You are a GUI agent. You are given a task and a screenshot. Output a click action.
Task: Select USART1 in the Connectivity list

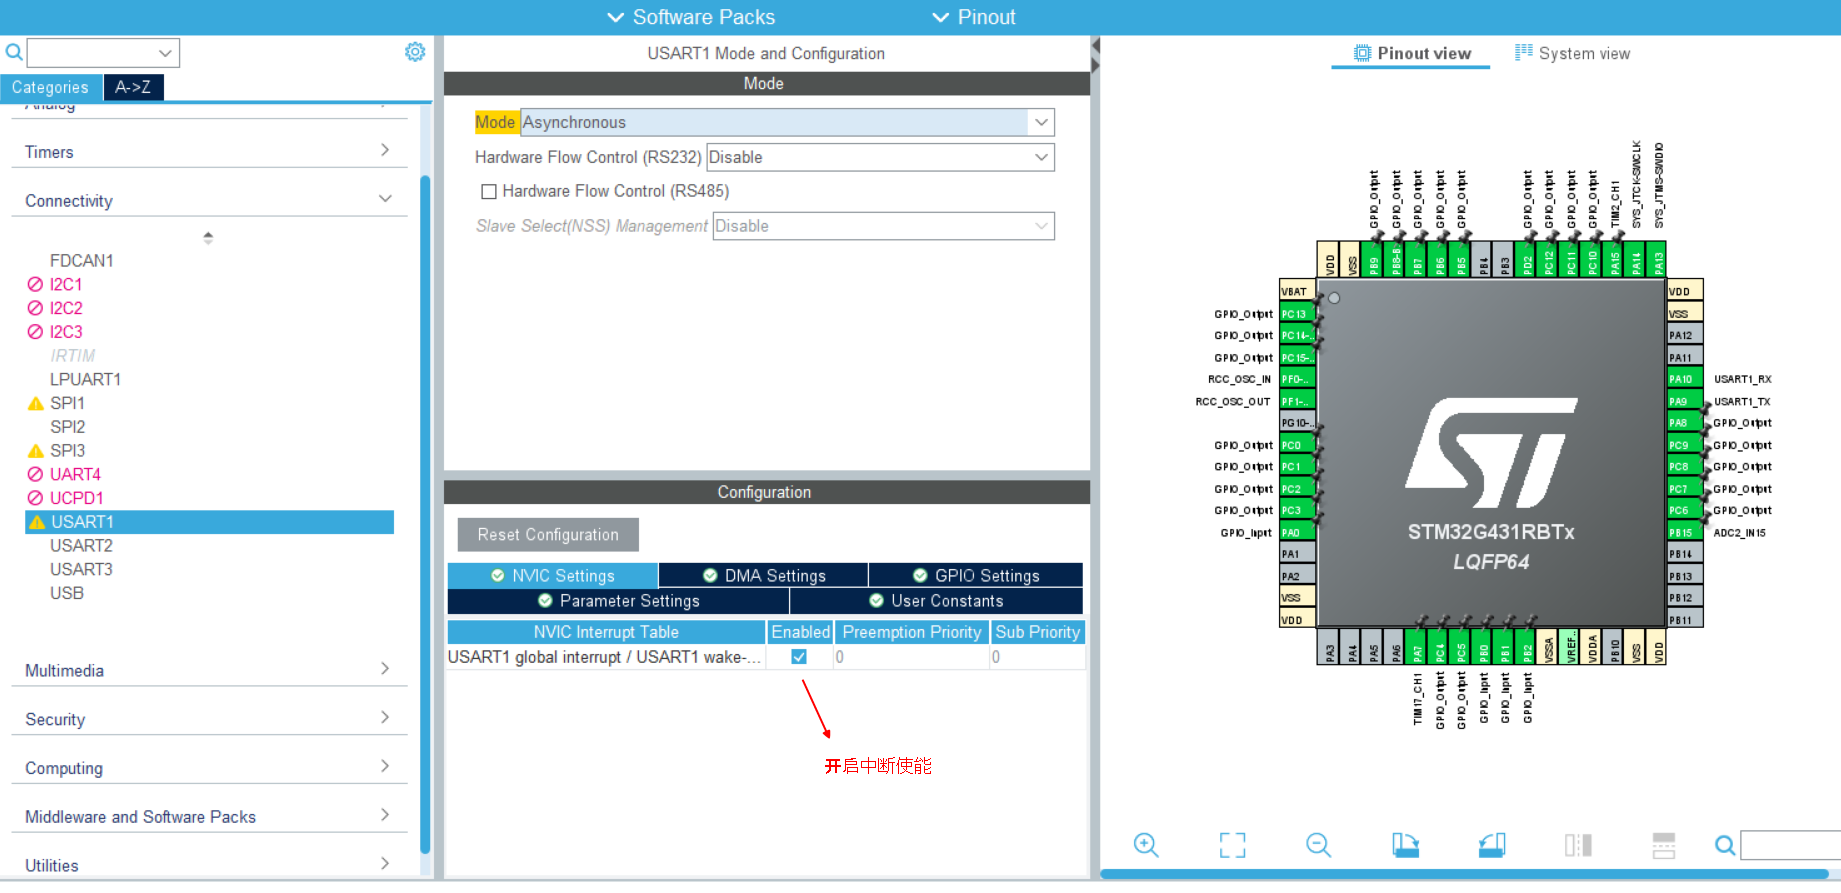209,522
